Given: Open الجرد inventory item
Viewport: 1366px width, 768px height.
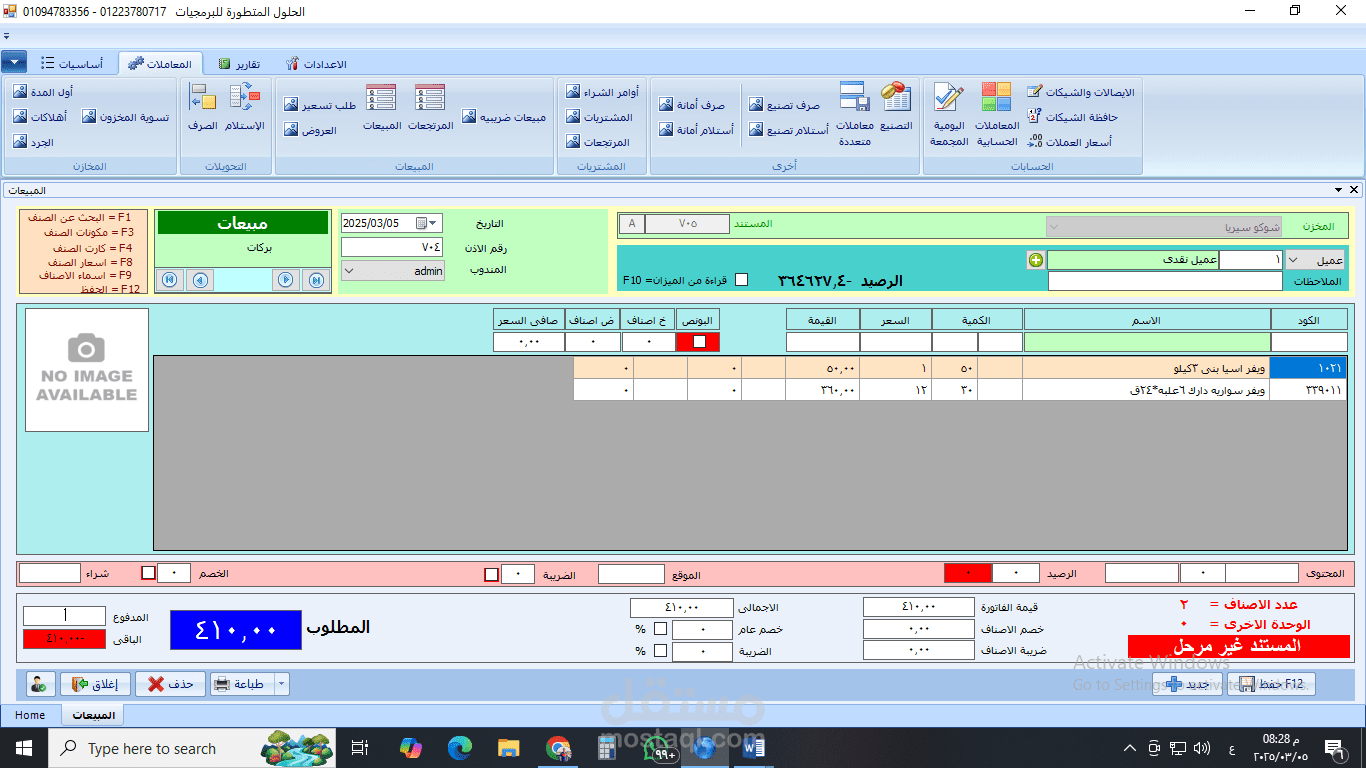Looking at the screenshot, I should coord(33,142).
